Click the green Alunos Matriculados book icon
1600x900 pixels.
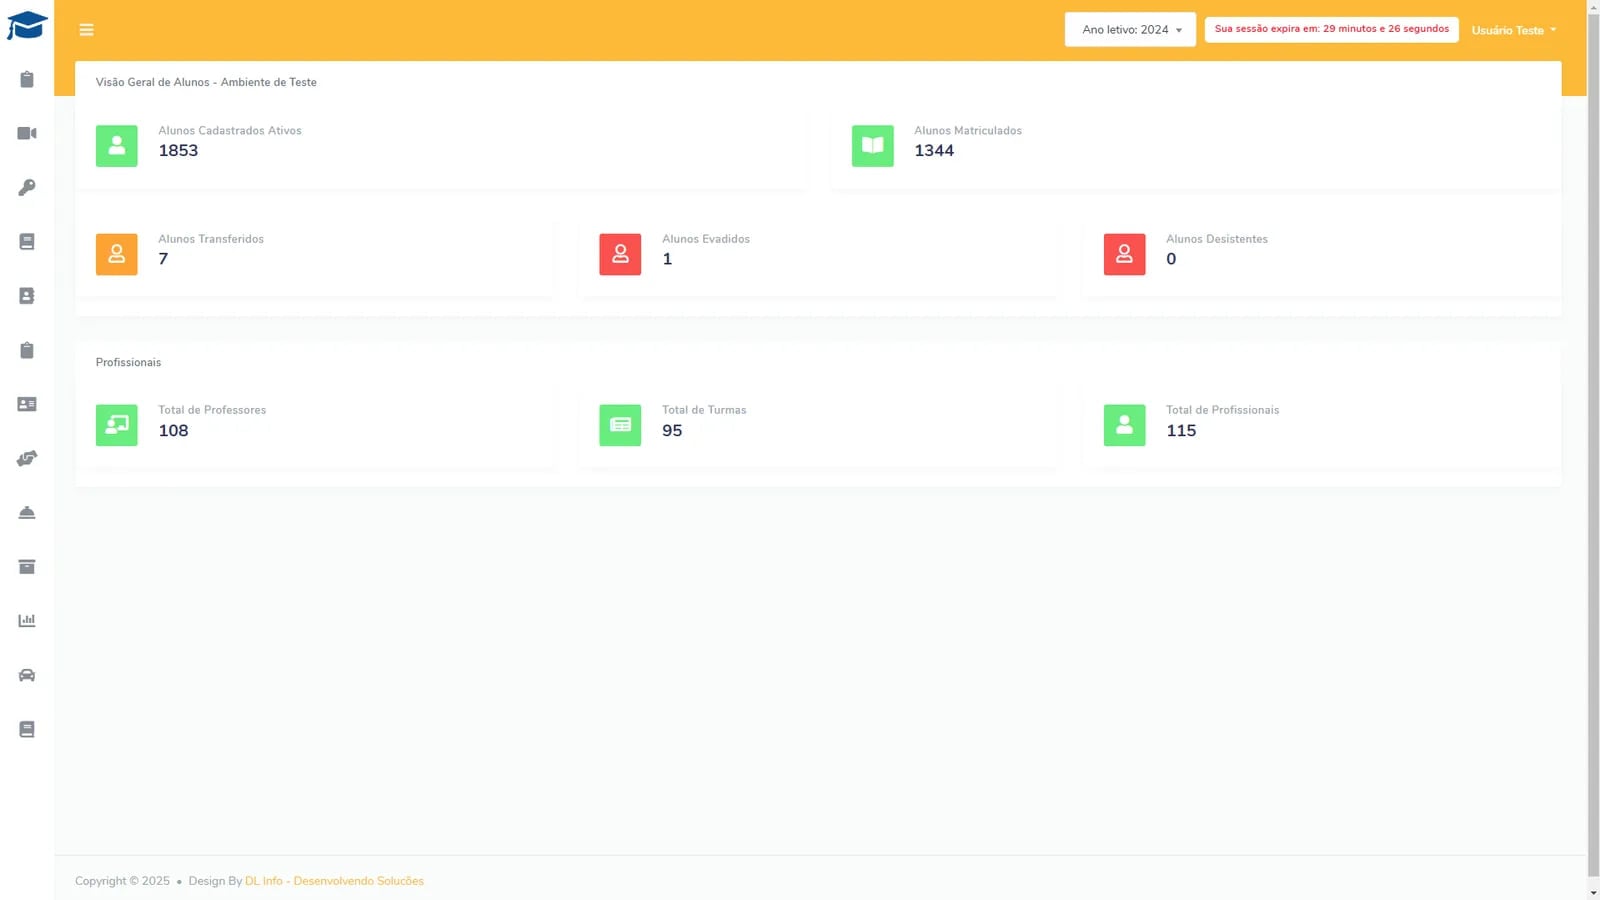click(x=873, y=146)
